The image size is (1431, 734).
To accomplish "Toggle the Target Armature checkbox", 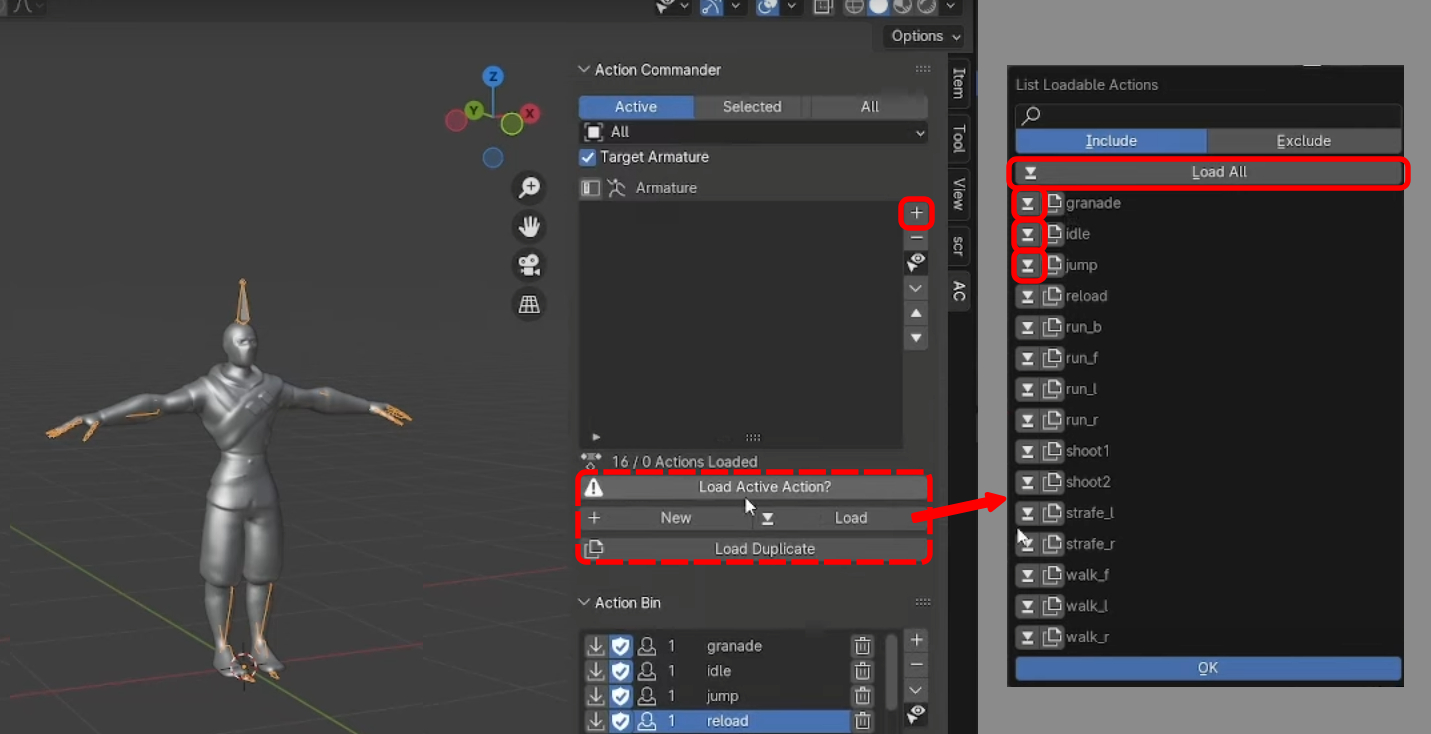I will click(x=586, y=157).
